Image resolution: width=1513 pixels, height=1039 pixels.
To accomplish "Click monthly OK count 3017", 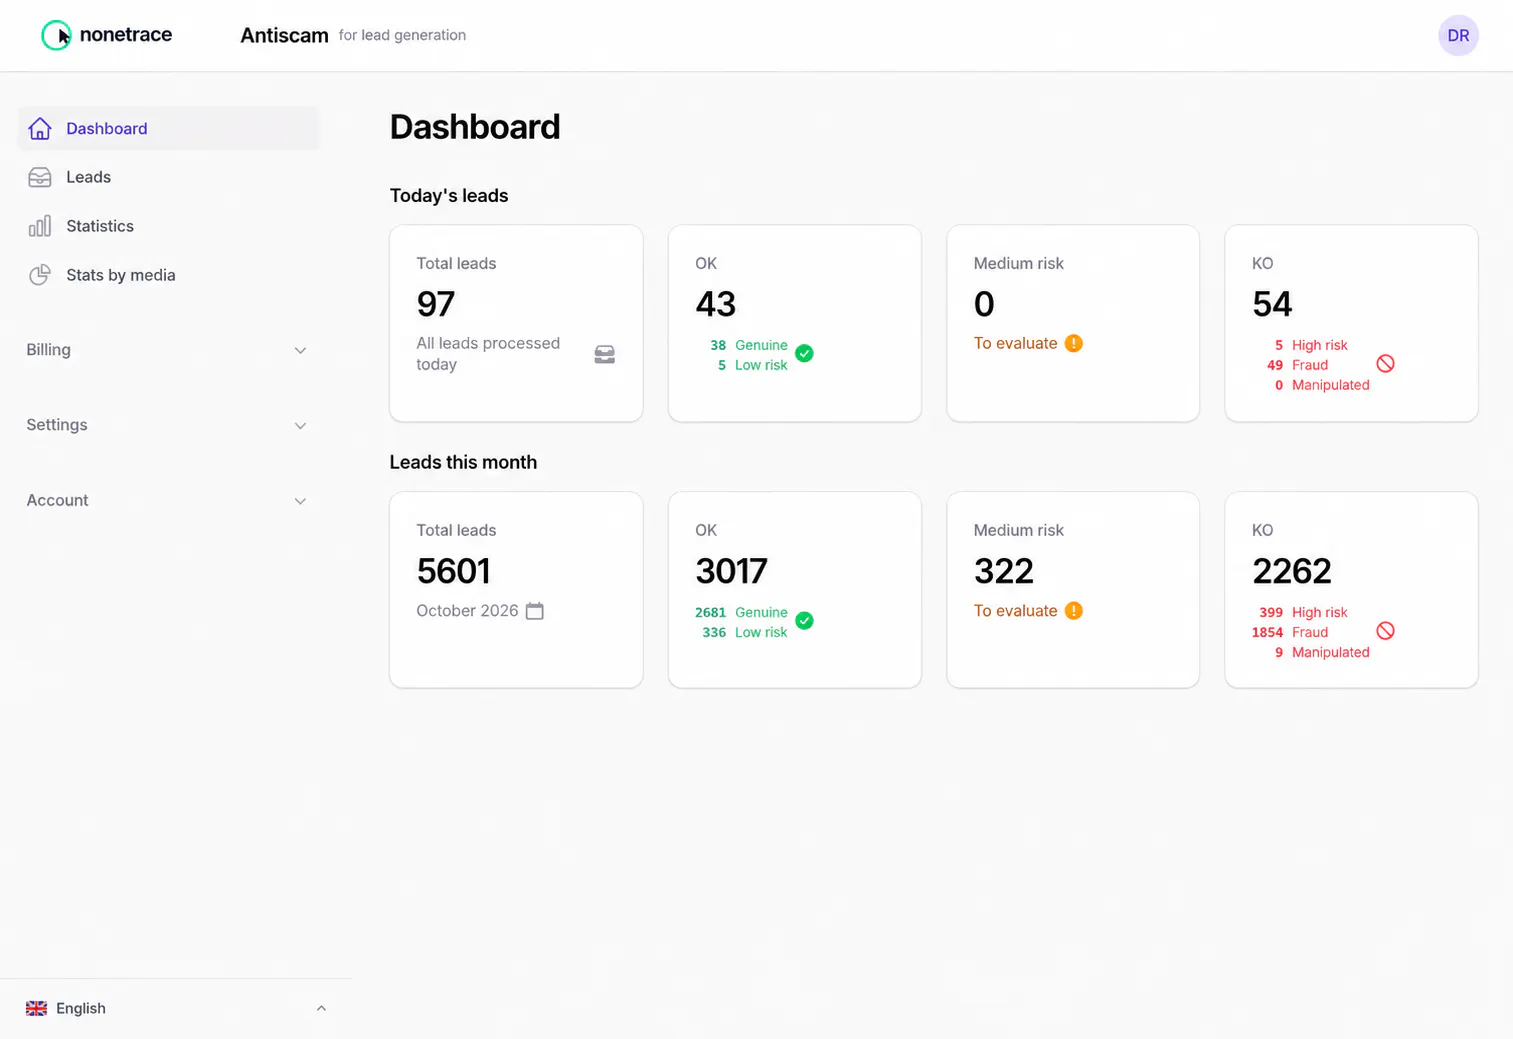I will [731, 571].
